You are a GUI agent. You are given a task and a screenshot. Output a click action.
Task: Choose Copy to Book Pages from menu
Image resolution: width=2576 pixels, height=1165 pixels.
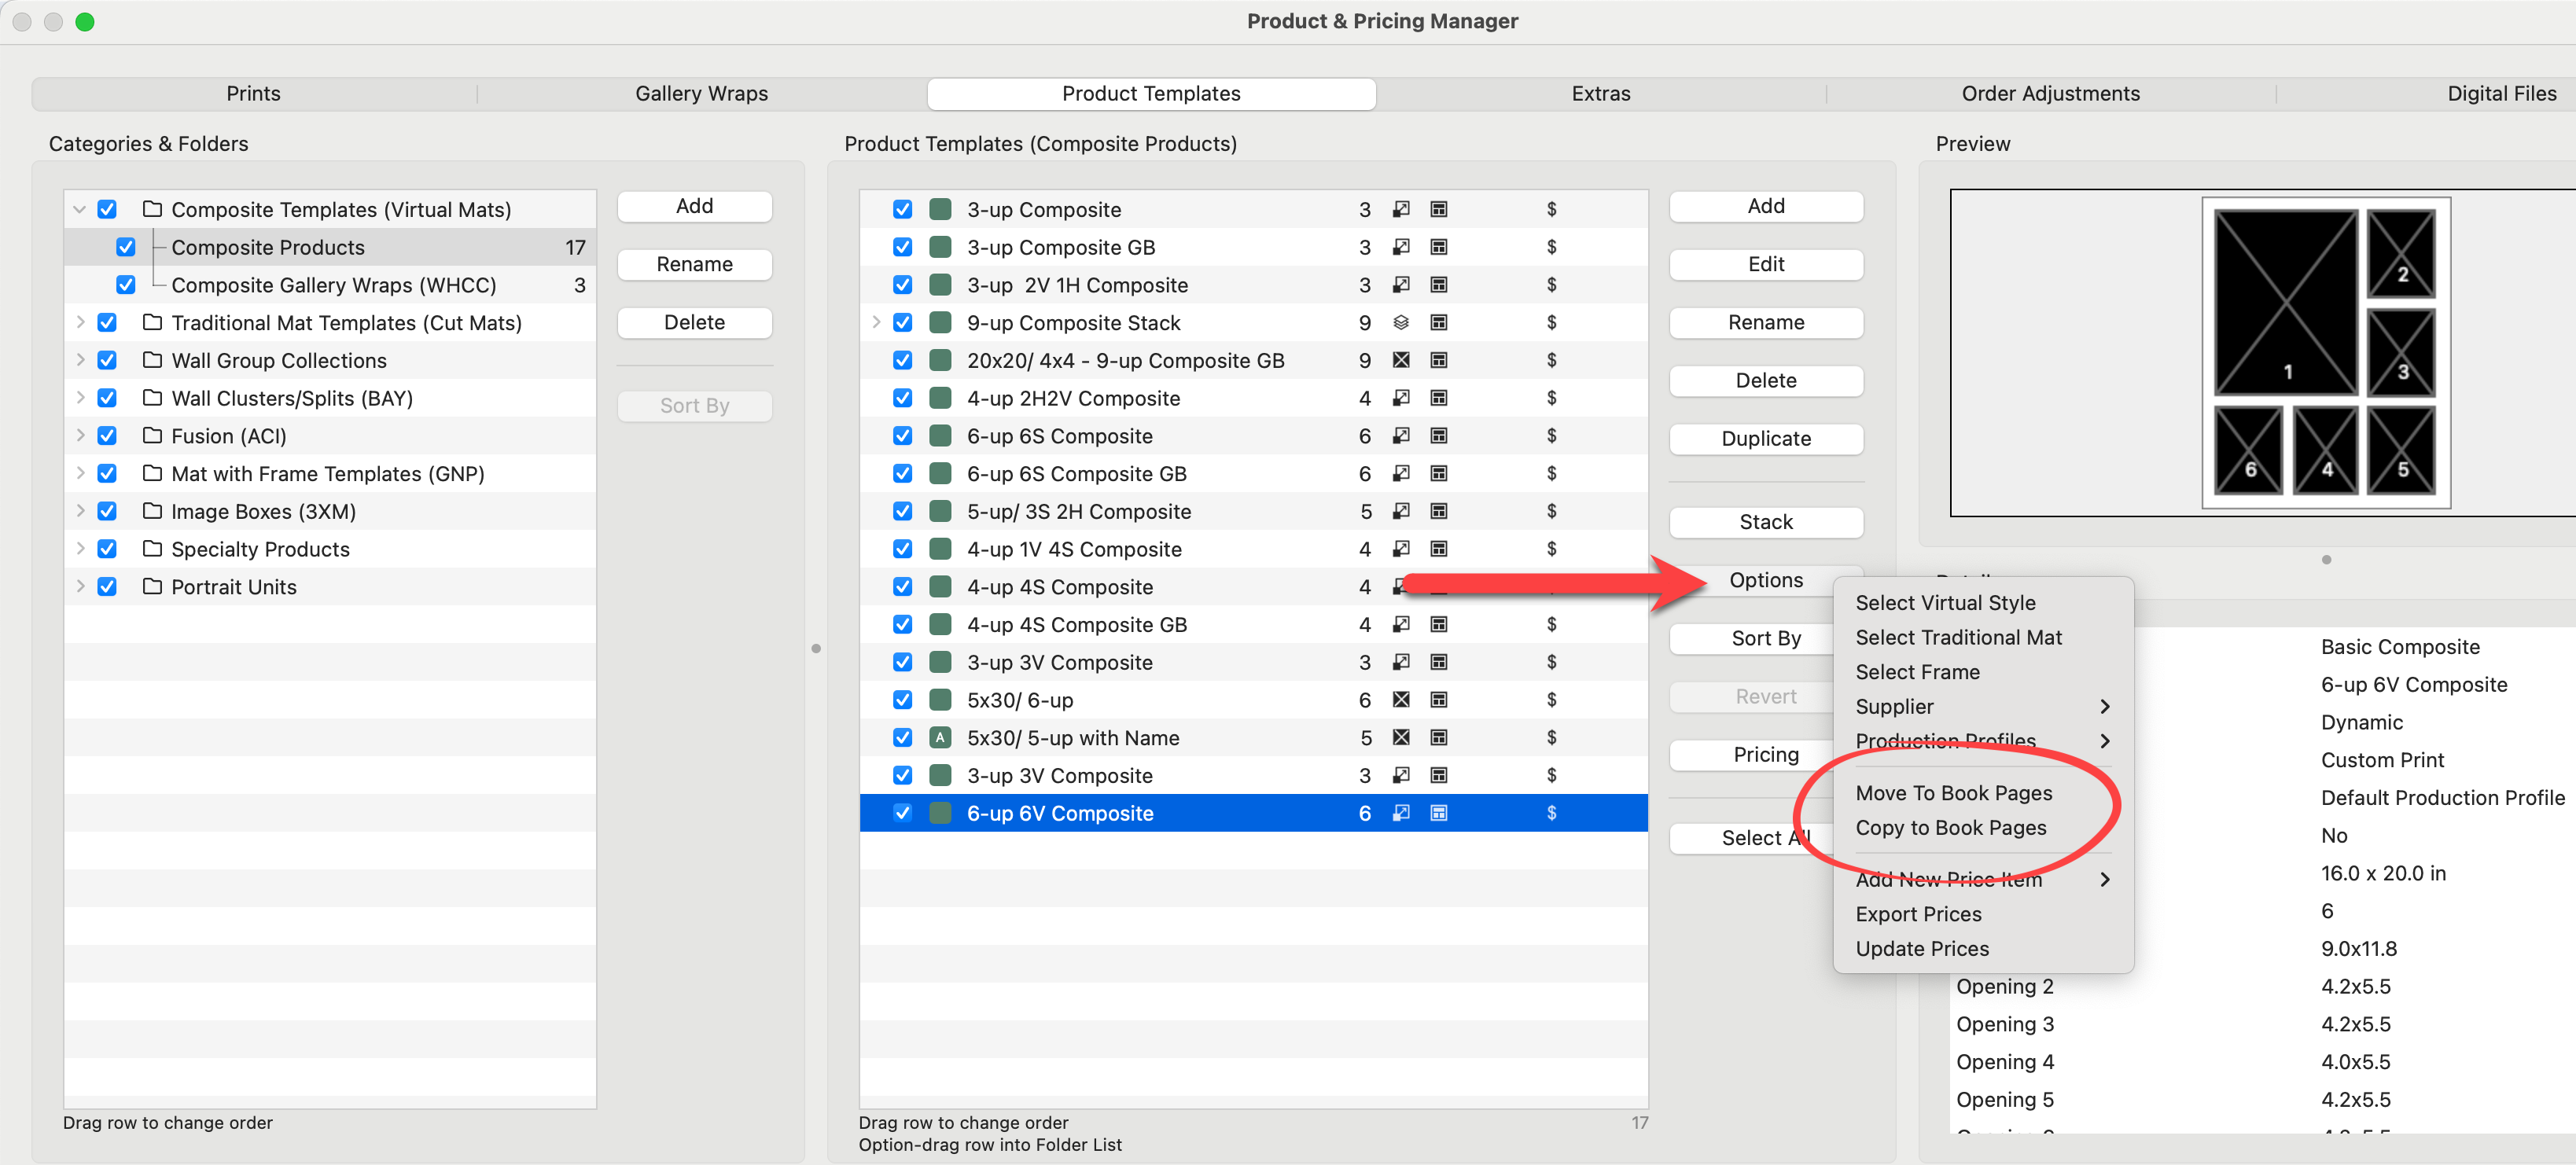1950,828
